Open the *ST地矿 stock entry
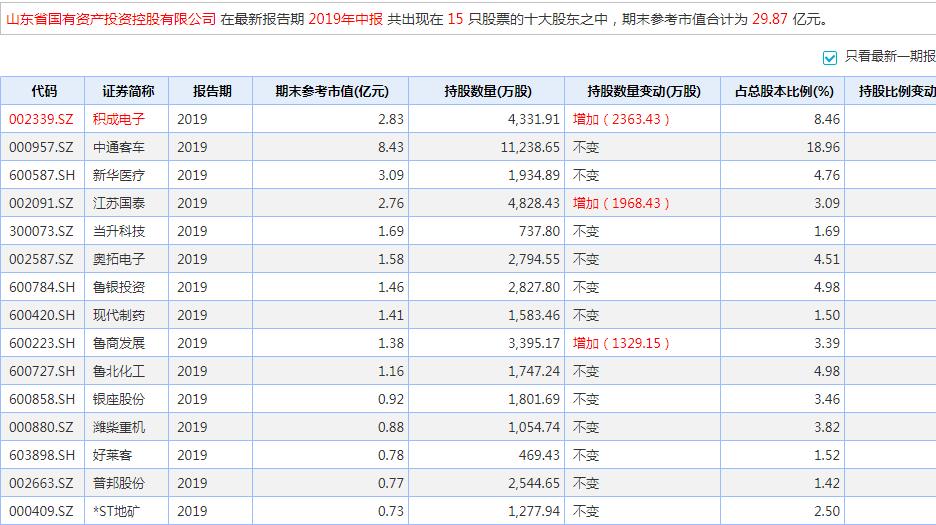This screenshot has height=525, width=936. [119, 511]
